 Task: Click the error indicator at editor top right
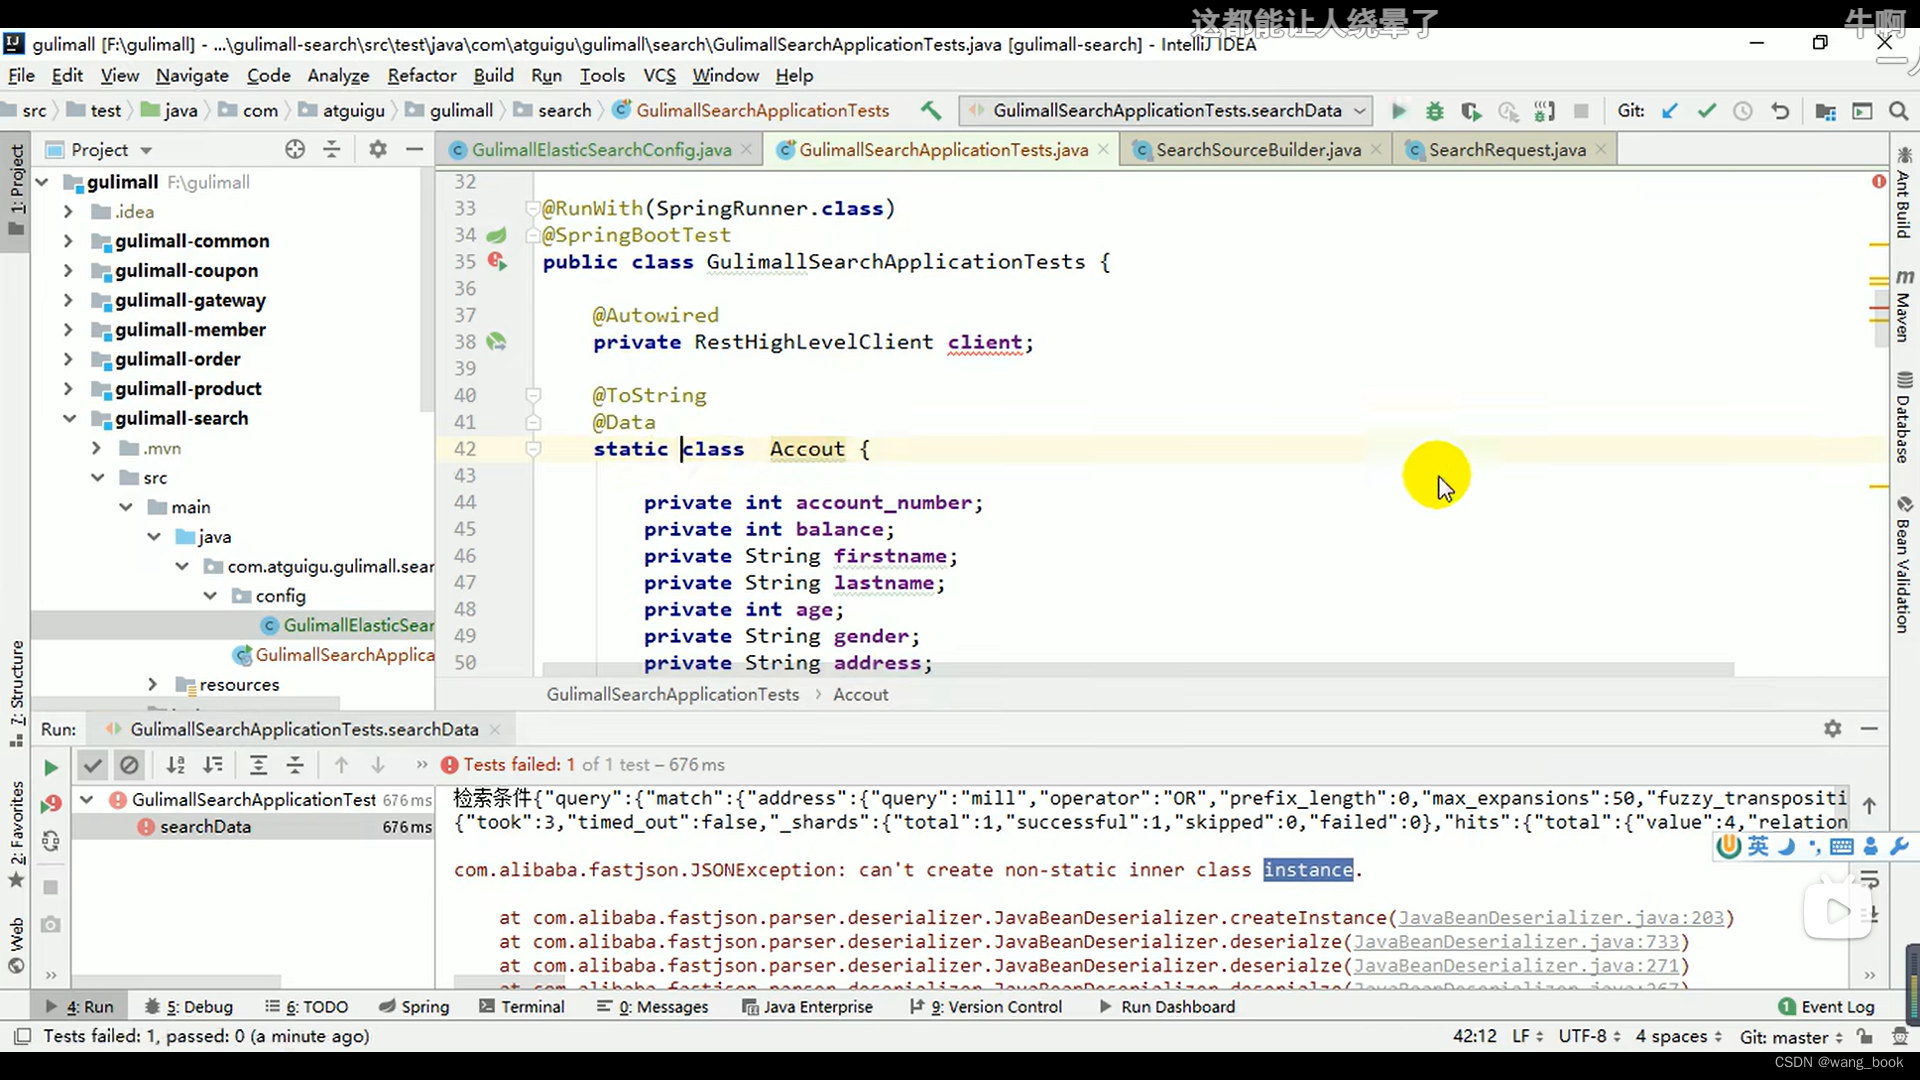point(1879,181)
